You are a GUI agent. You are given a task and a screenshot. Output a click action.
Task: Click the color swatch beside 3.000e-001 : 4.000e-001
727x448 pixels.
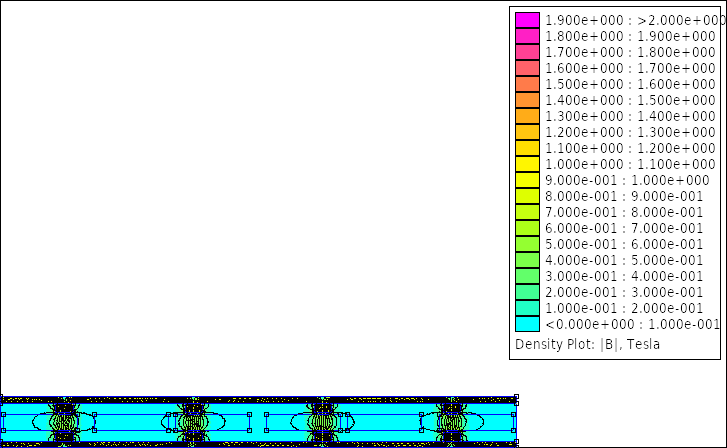click(527, 276)
